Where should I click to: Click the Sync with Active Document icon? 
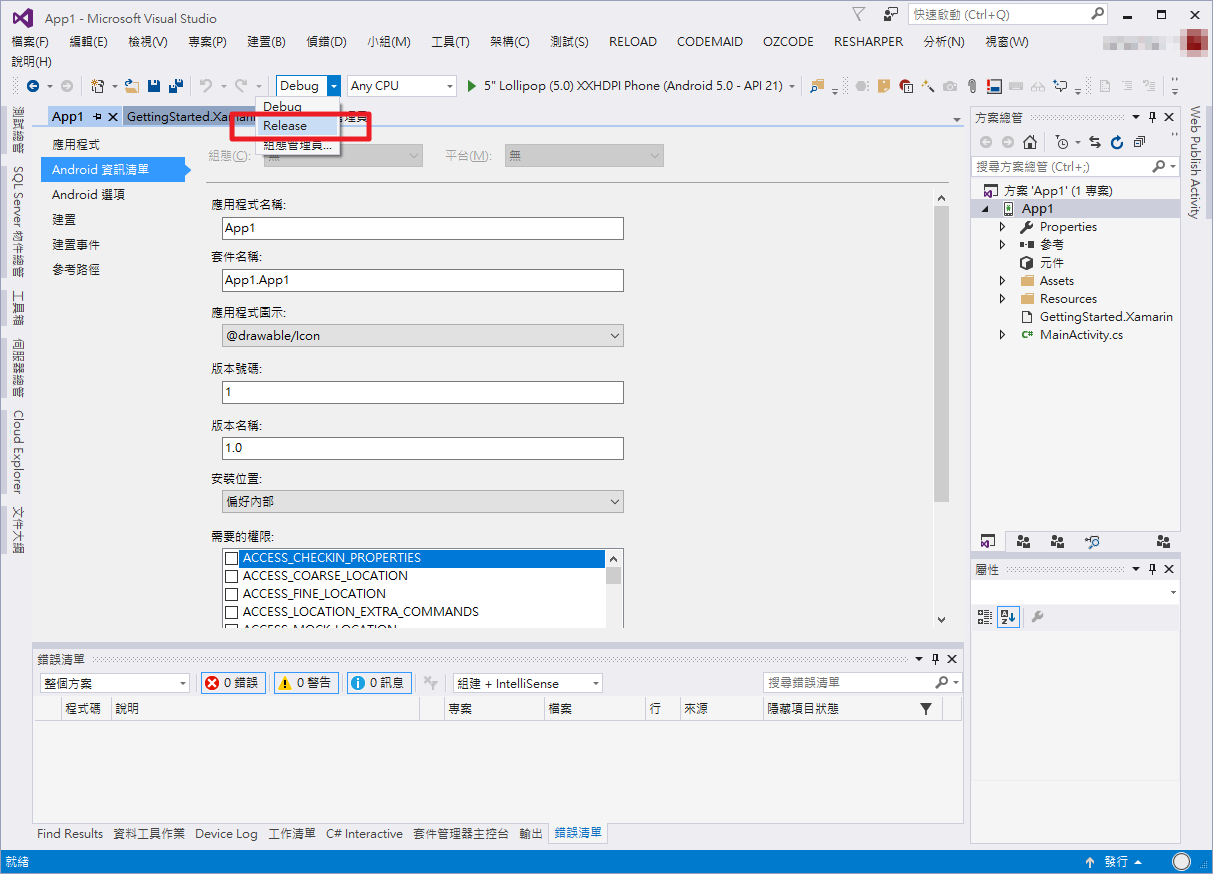click(1095, 142)
